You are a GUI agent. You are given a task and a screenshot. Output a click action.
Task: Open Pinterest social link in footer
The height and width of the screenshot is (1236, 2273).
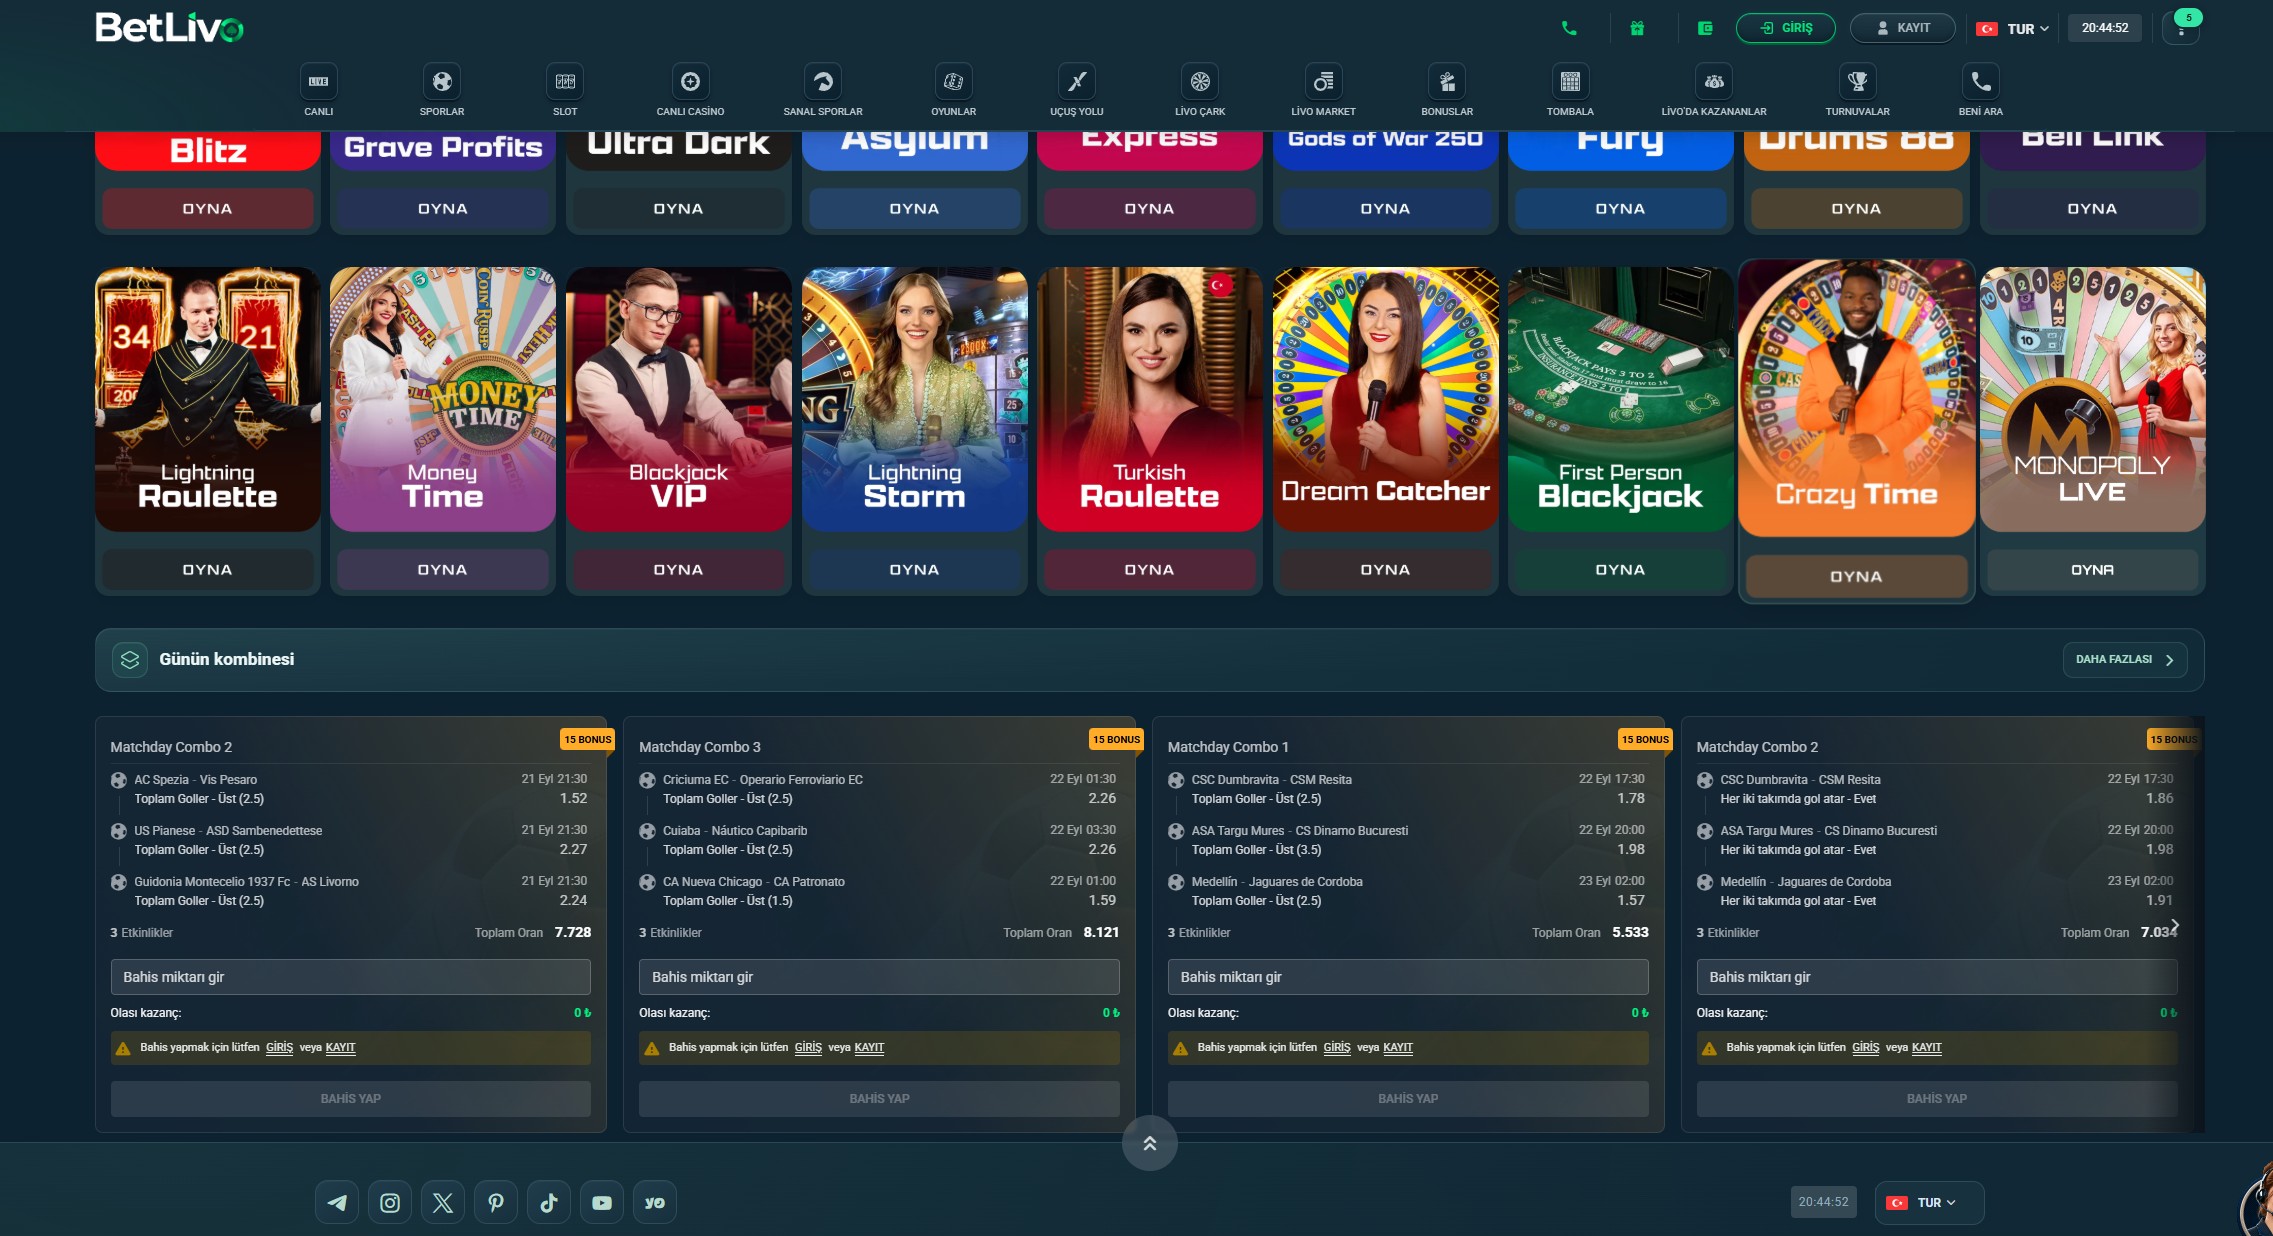pos(496,1203)
